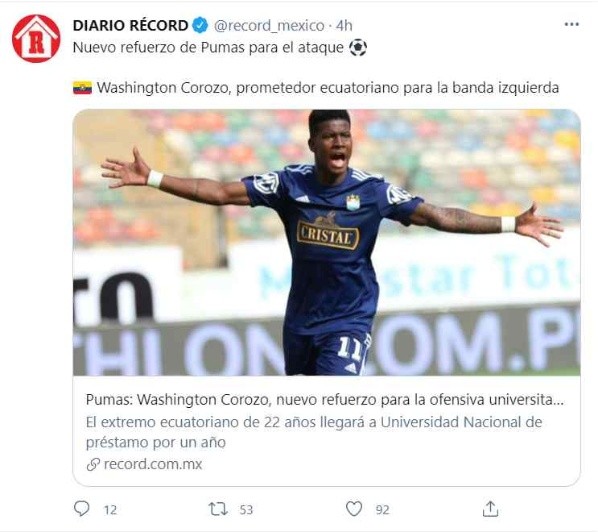Open the three-dot more options menu
The image size is (598, 532).
coord(572,24)
